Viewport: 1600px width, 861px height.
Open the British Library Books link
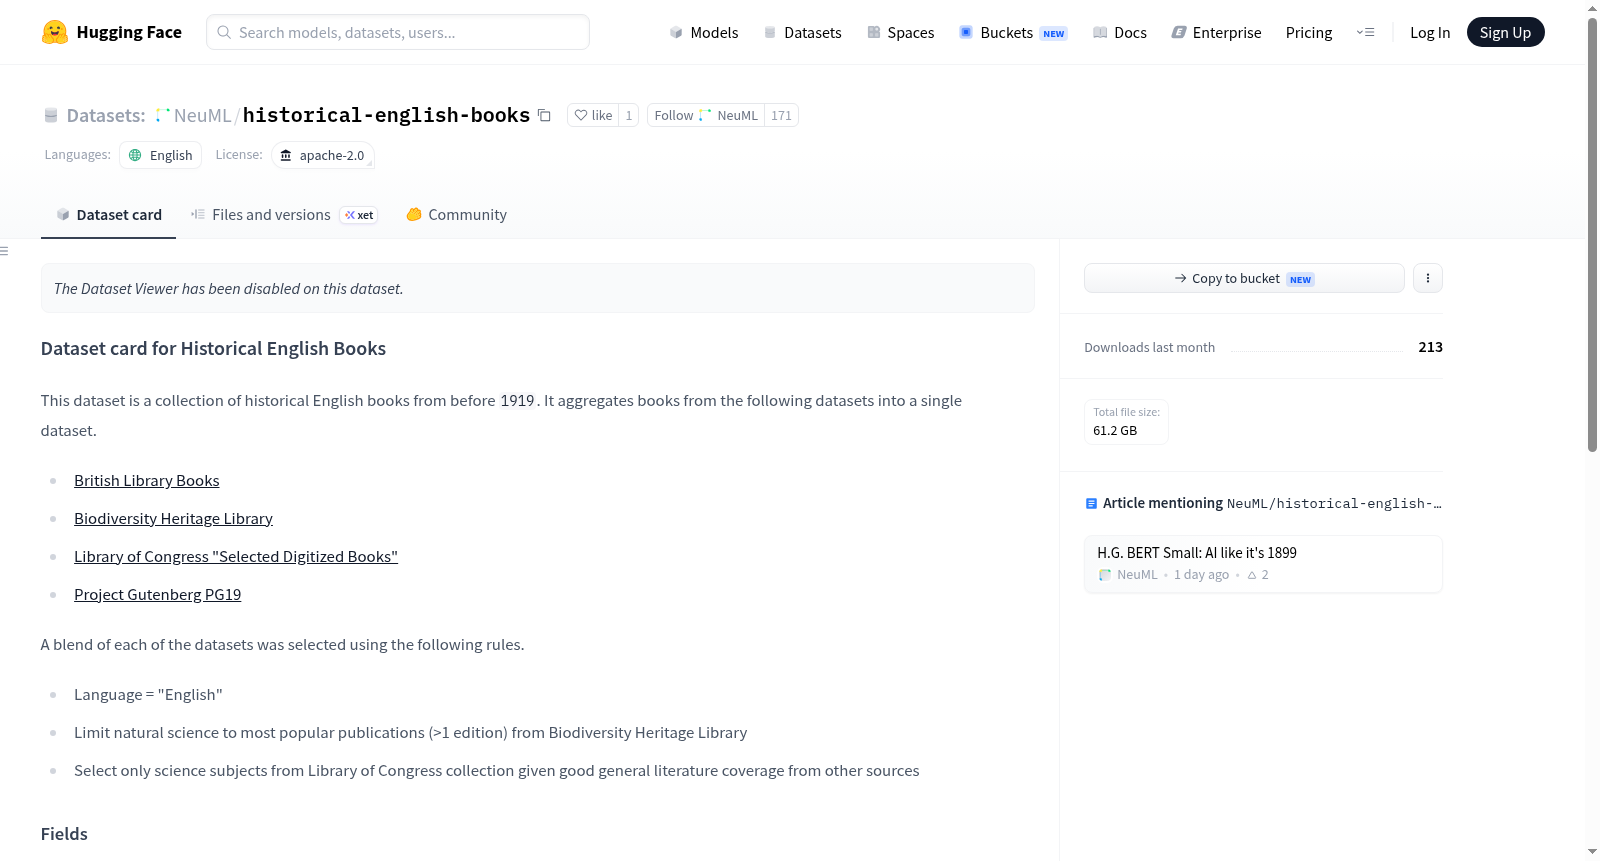coord(147,481)
